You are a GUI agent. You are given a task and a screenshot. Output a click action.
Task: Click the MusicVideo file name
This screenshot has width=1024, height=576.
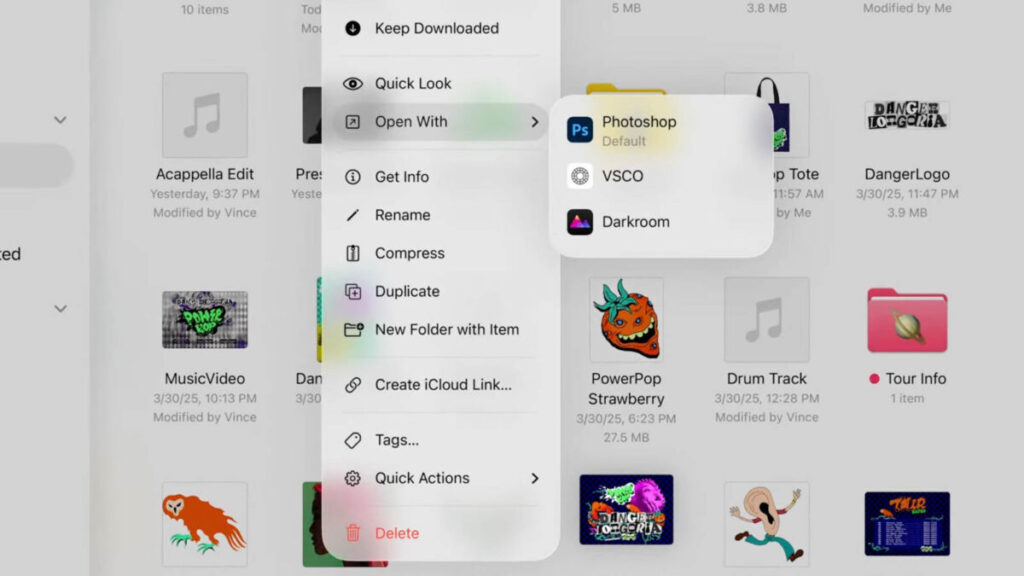click(x=205, y=379)
